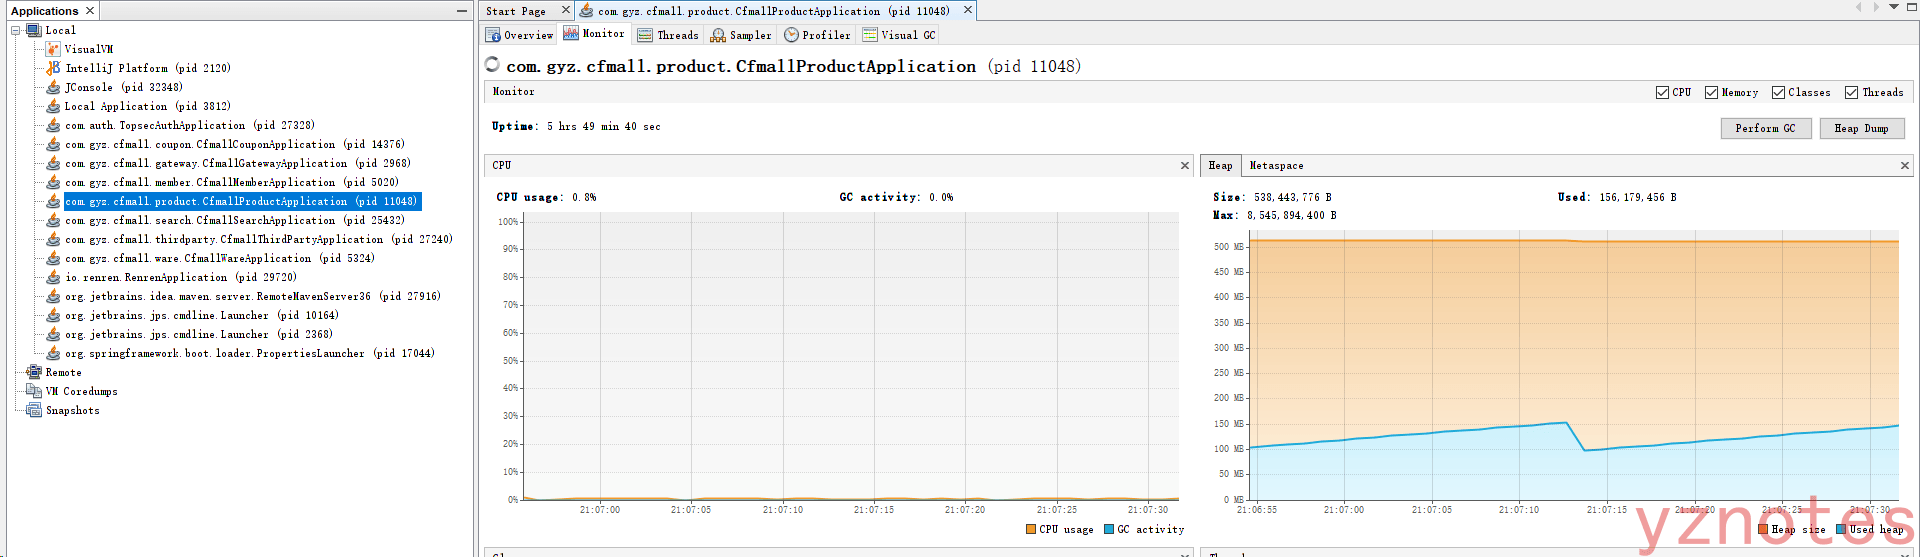Viewport: 1920px width, 557px height.
Task: Click the Sampler tab icon
Action: (718, 35)
